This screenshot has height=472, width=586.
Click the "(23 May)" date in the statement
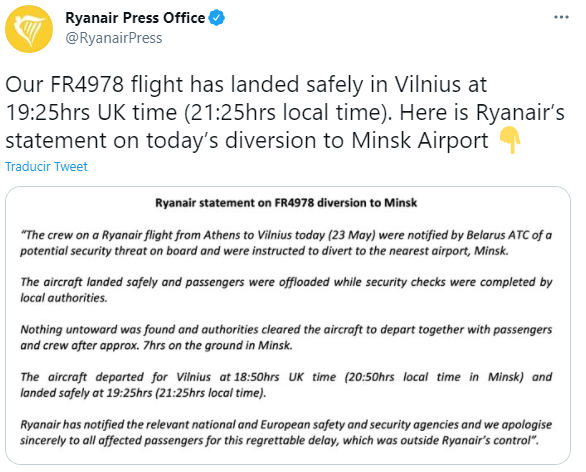pyautogui.click(x=353, y=235)
